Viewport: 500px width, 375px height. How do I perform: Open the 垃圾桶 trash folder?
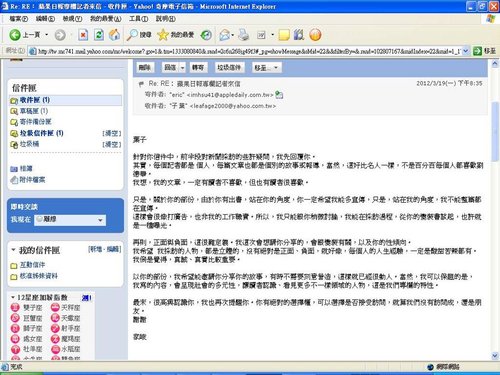tap(29, 144)
